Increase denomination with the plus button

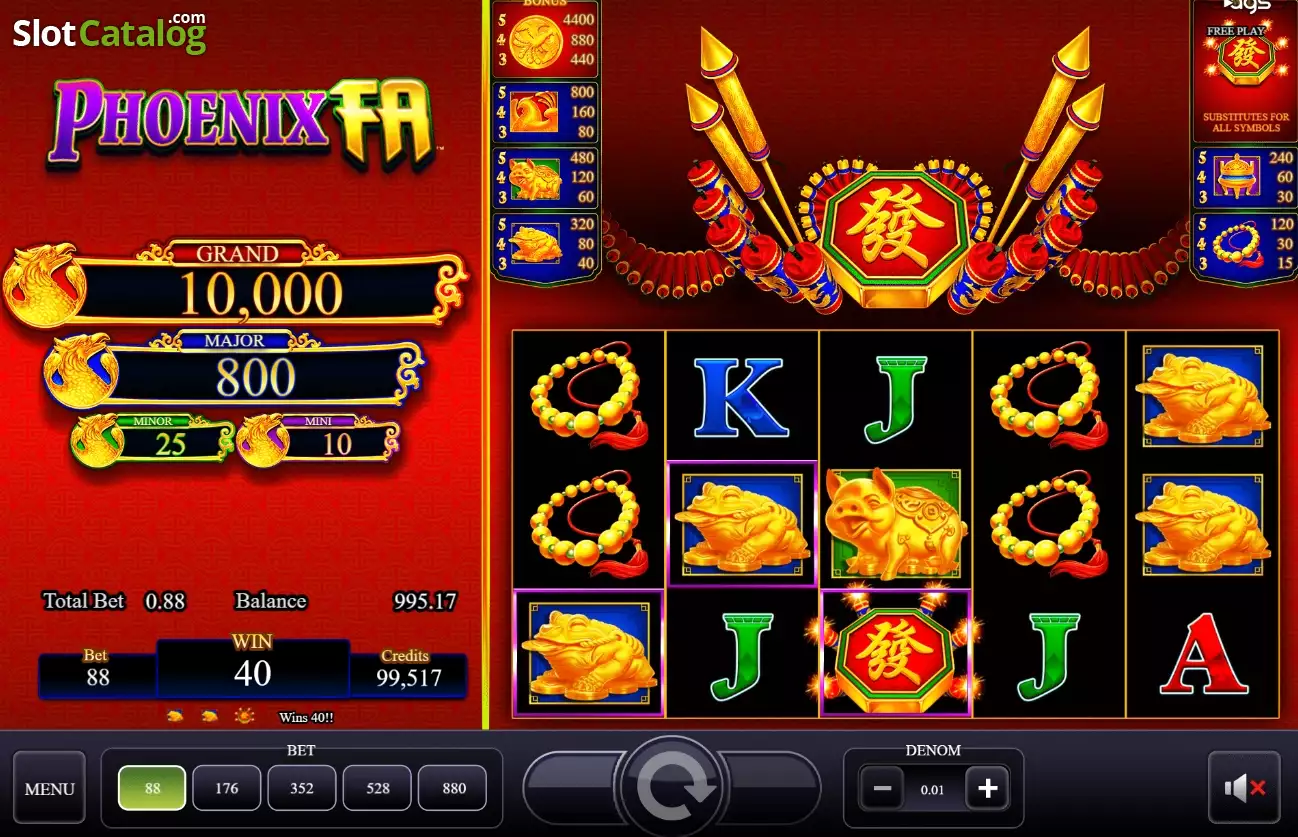[x=988, y=789]
